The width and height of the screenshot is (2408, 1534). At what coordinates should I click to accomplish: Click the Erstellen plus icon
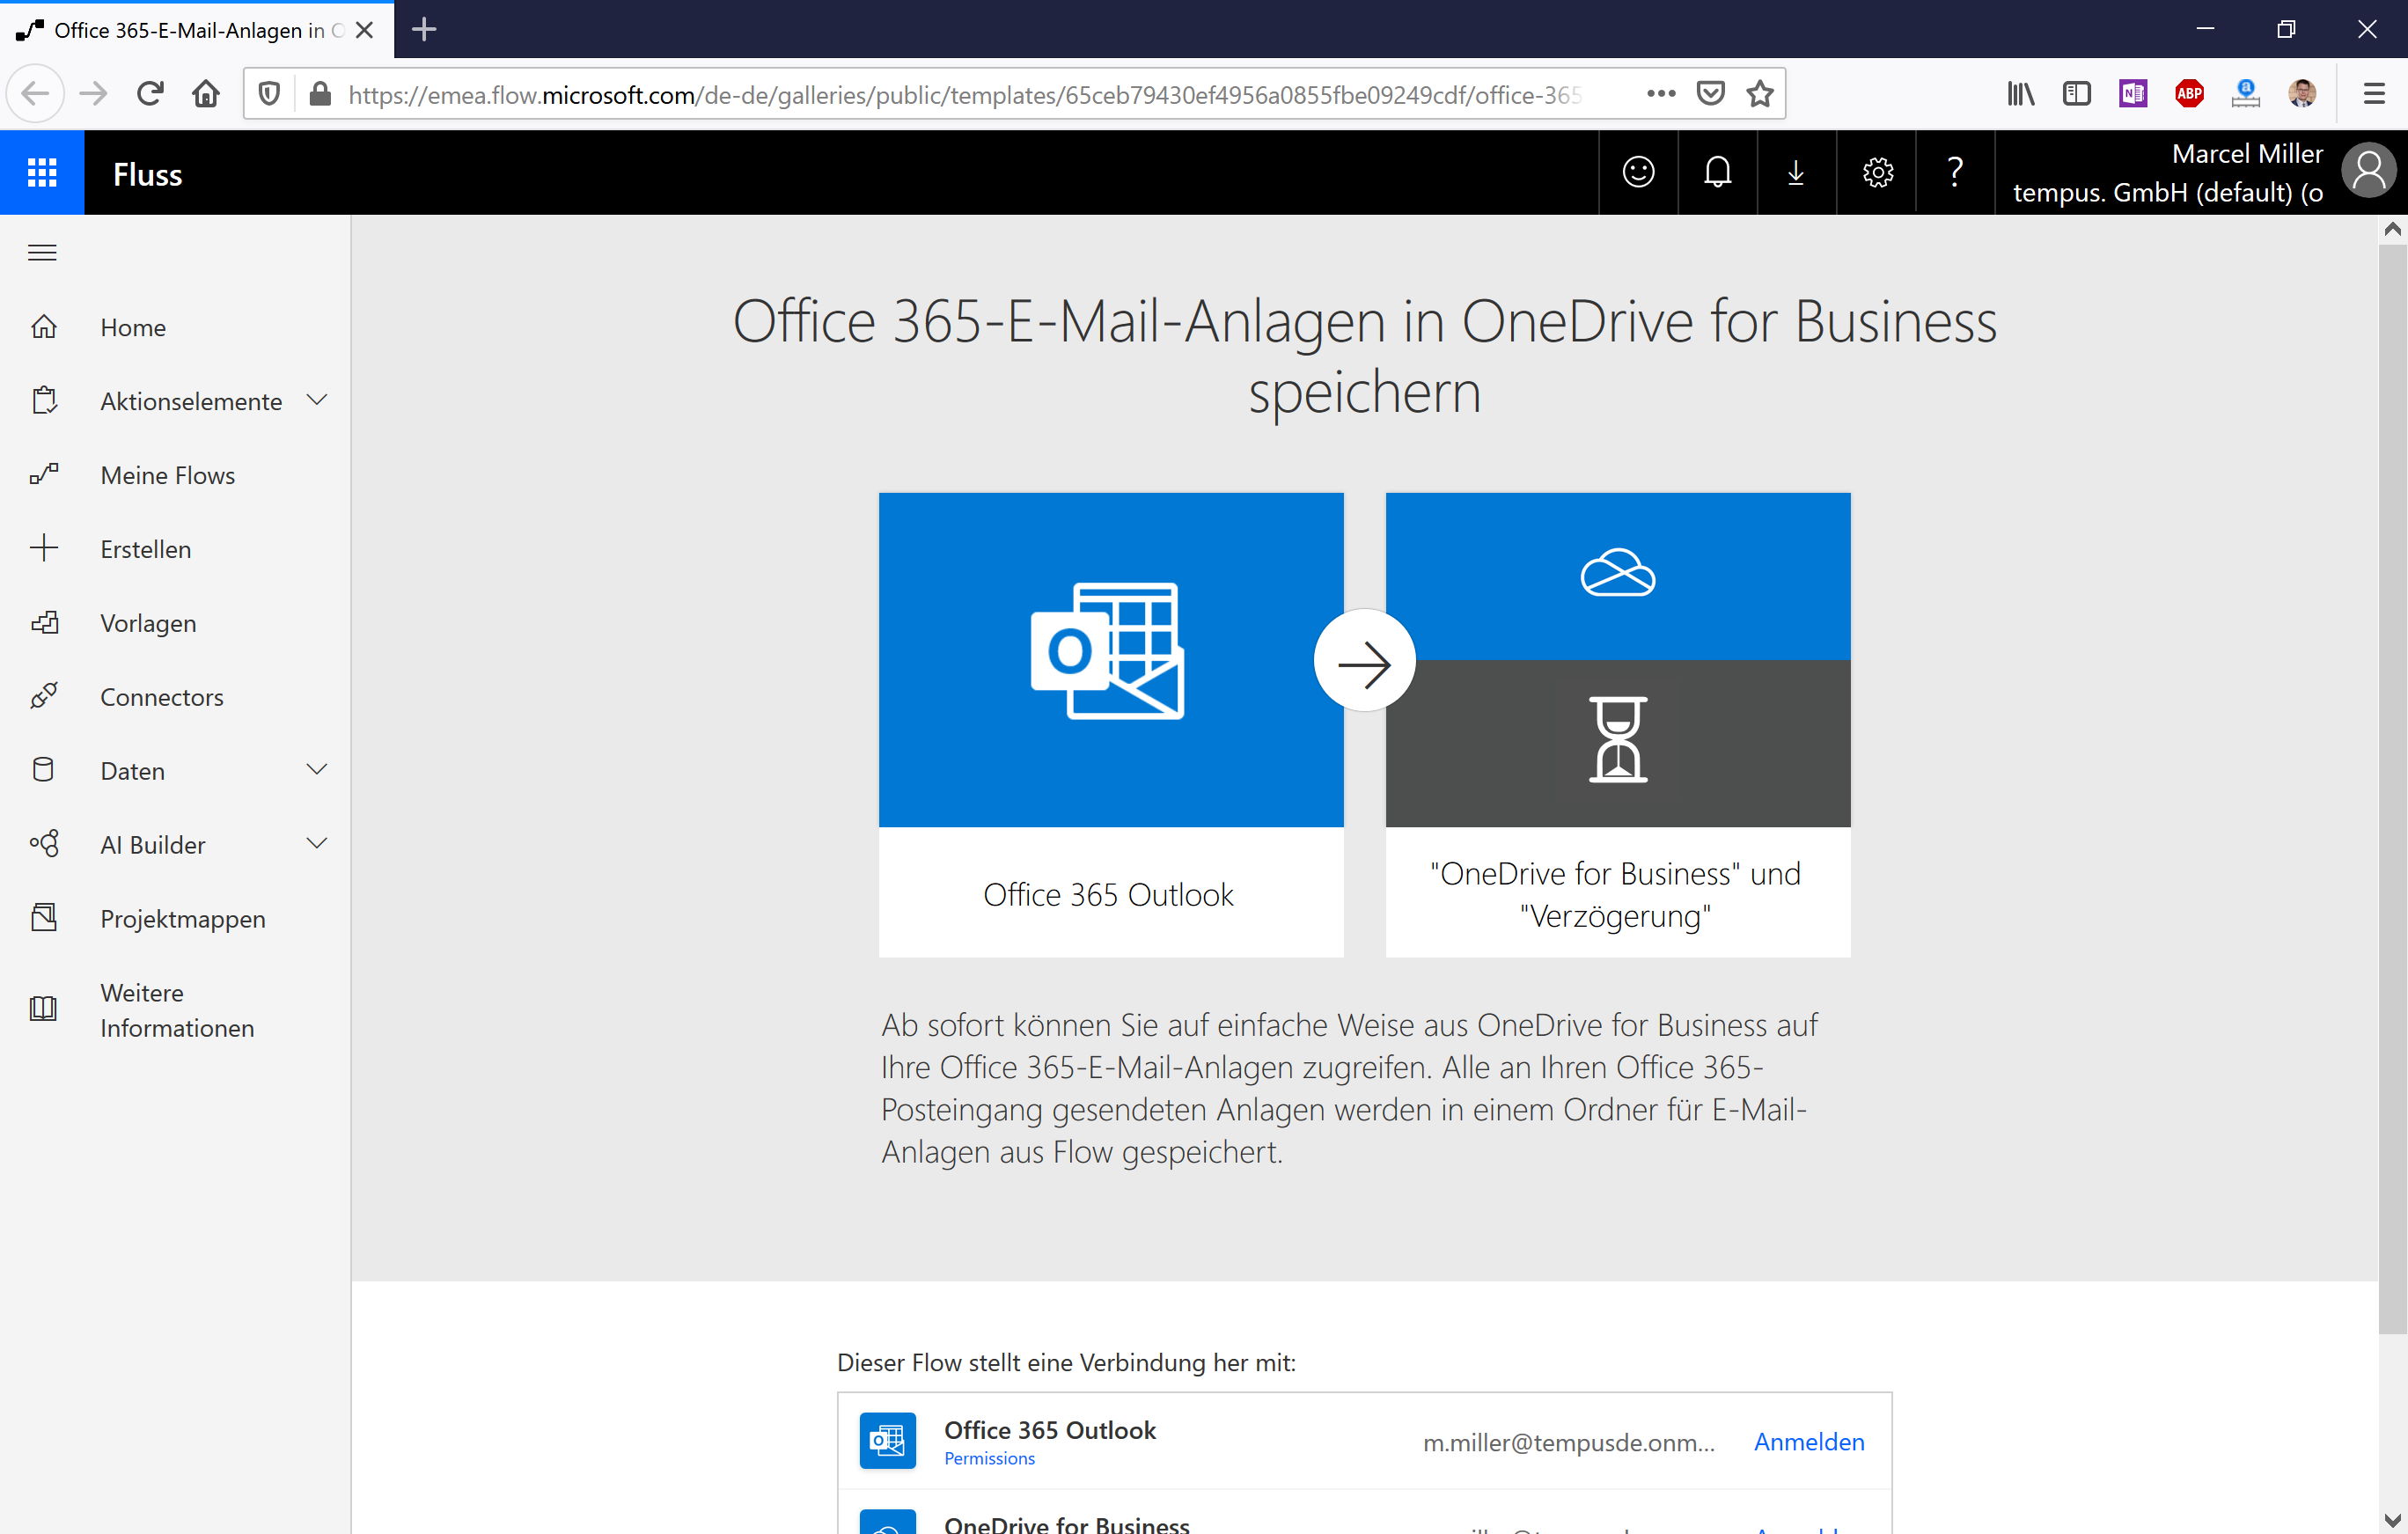[x=44, y=548]
